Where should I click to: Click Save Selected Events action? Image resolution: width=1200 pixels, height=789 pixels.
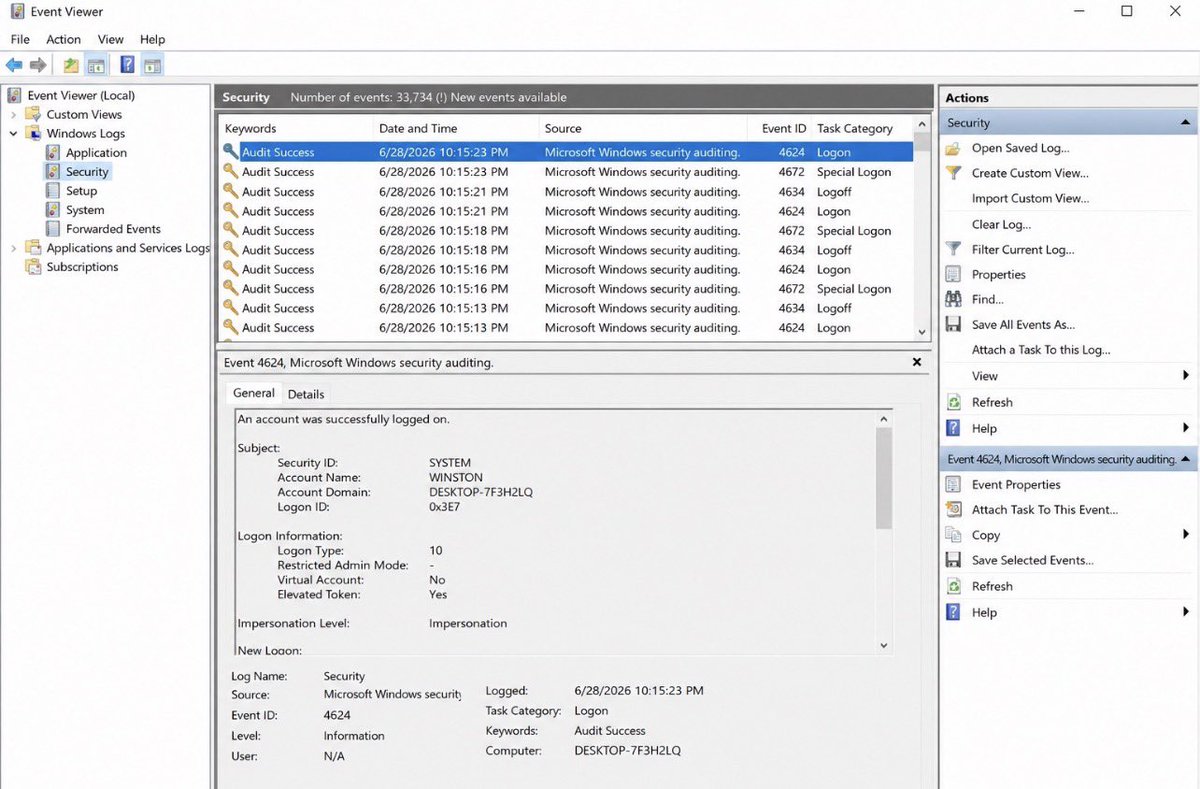click(1032, 560)
